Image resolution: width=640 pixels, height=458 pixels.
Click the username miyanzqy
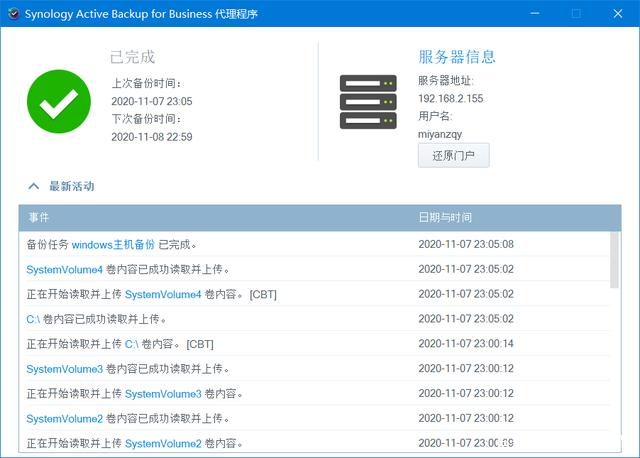click(x=440, y=134)
